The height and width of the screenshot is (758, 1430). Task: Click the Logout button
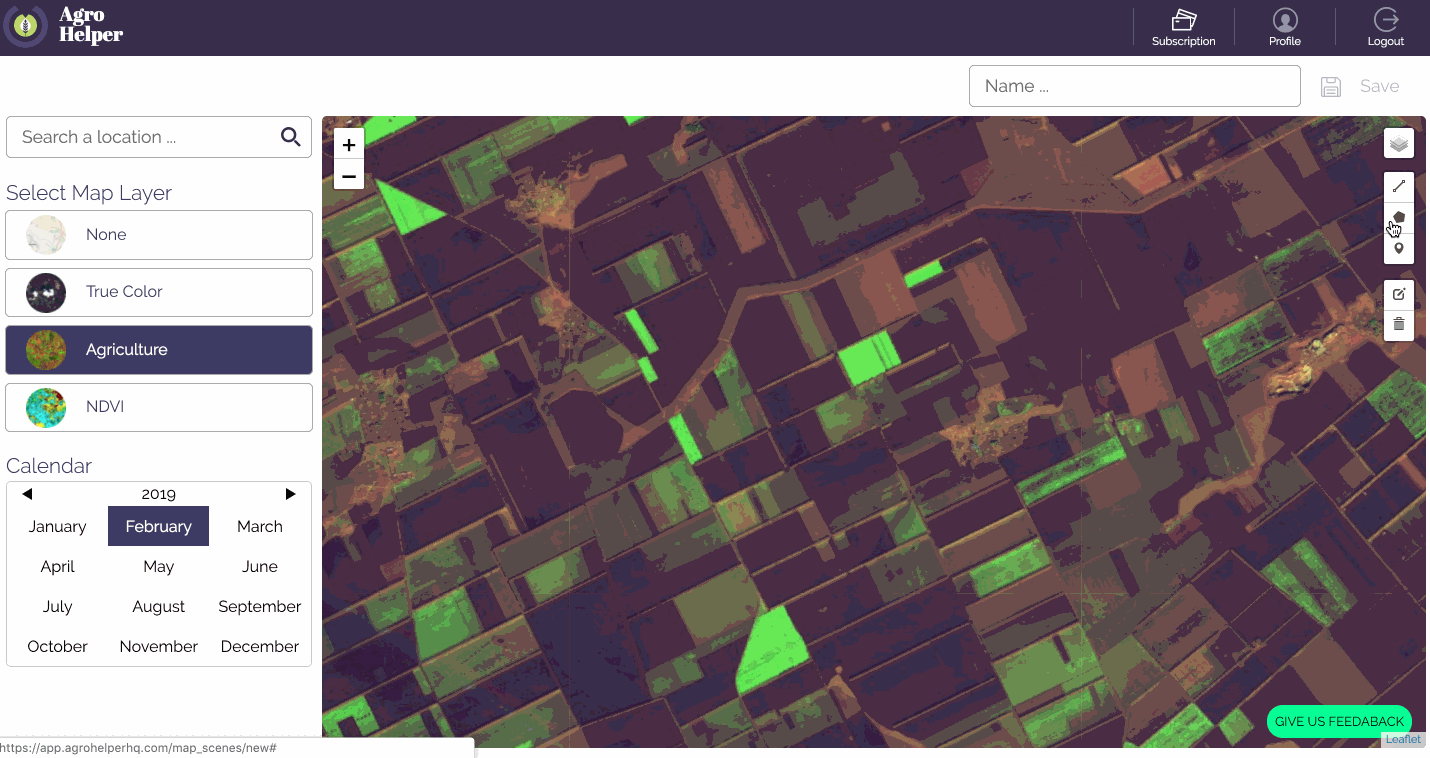[1386, 28]
